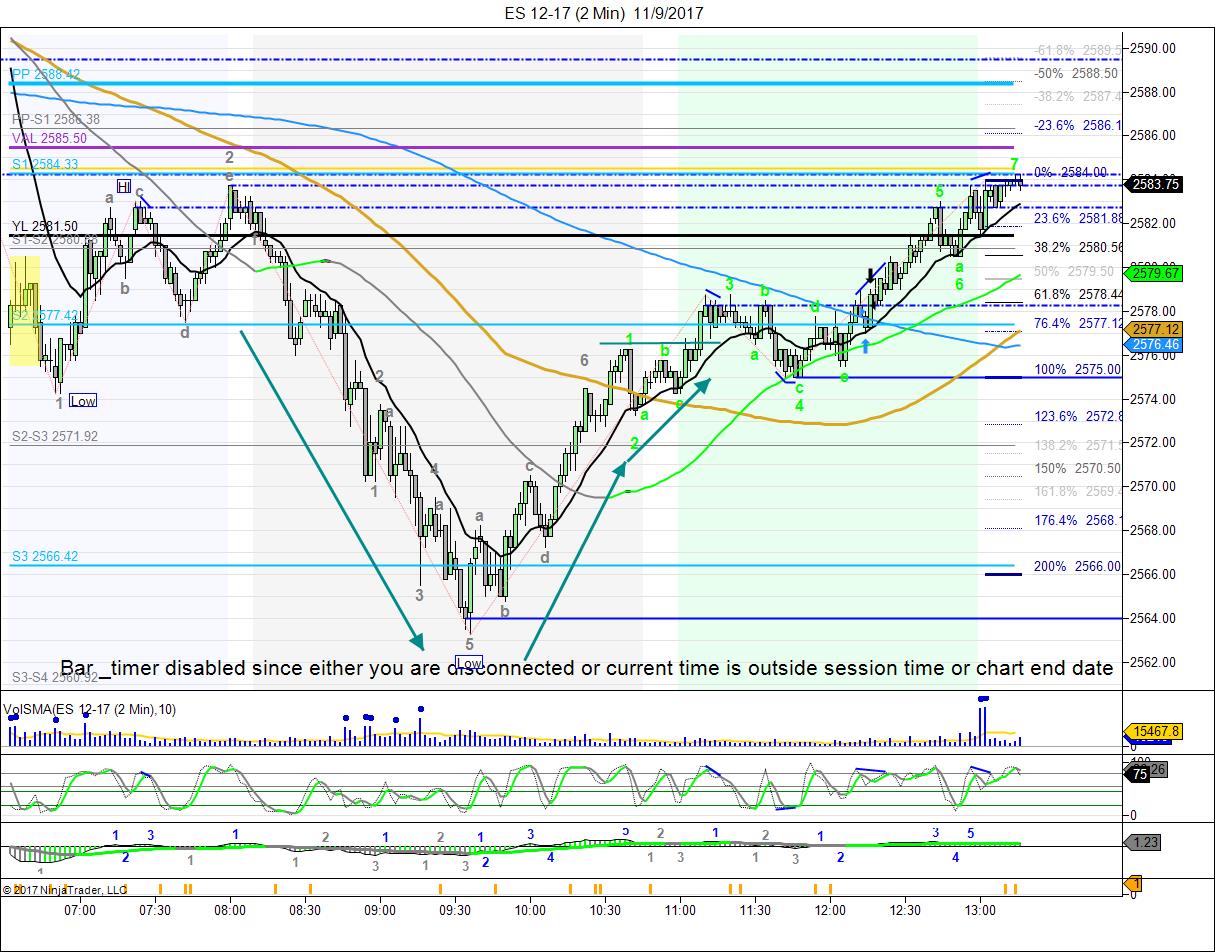Image resolution: width=1215 pixels, height=952 pixels.
Task: Click the 13:00 time axis label
Action: [980, 910]
